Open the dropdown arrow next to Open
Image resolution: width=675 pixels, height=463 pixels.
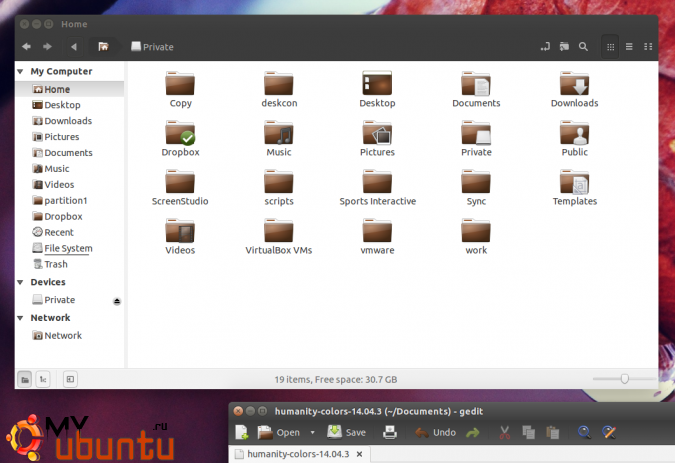[312, 433]
